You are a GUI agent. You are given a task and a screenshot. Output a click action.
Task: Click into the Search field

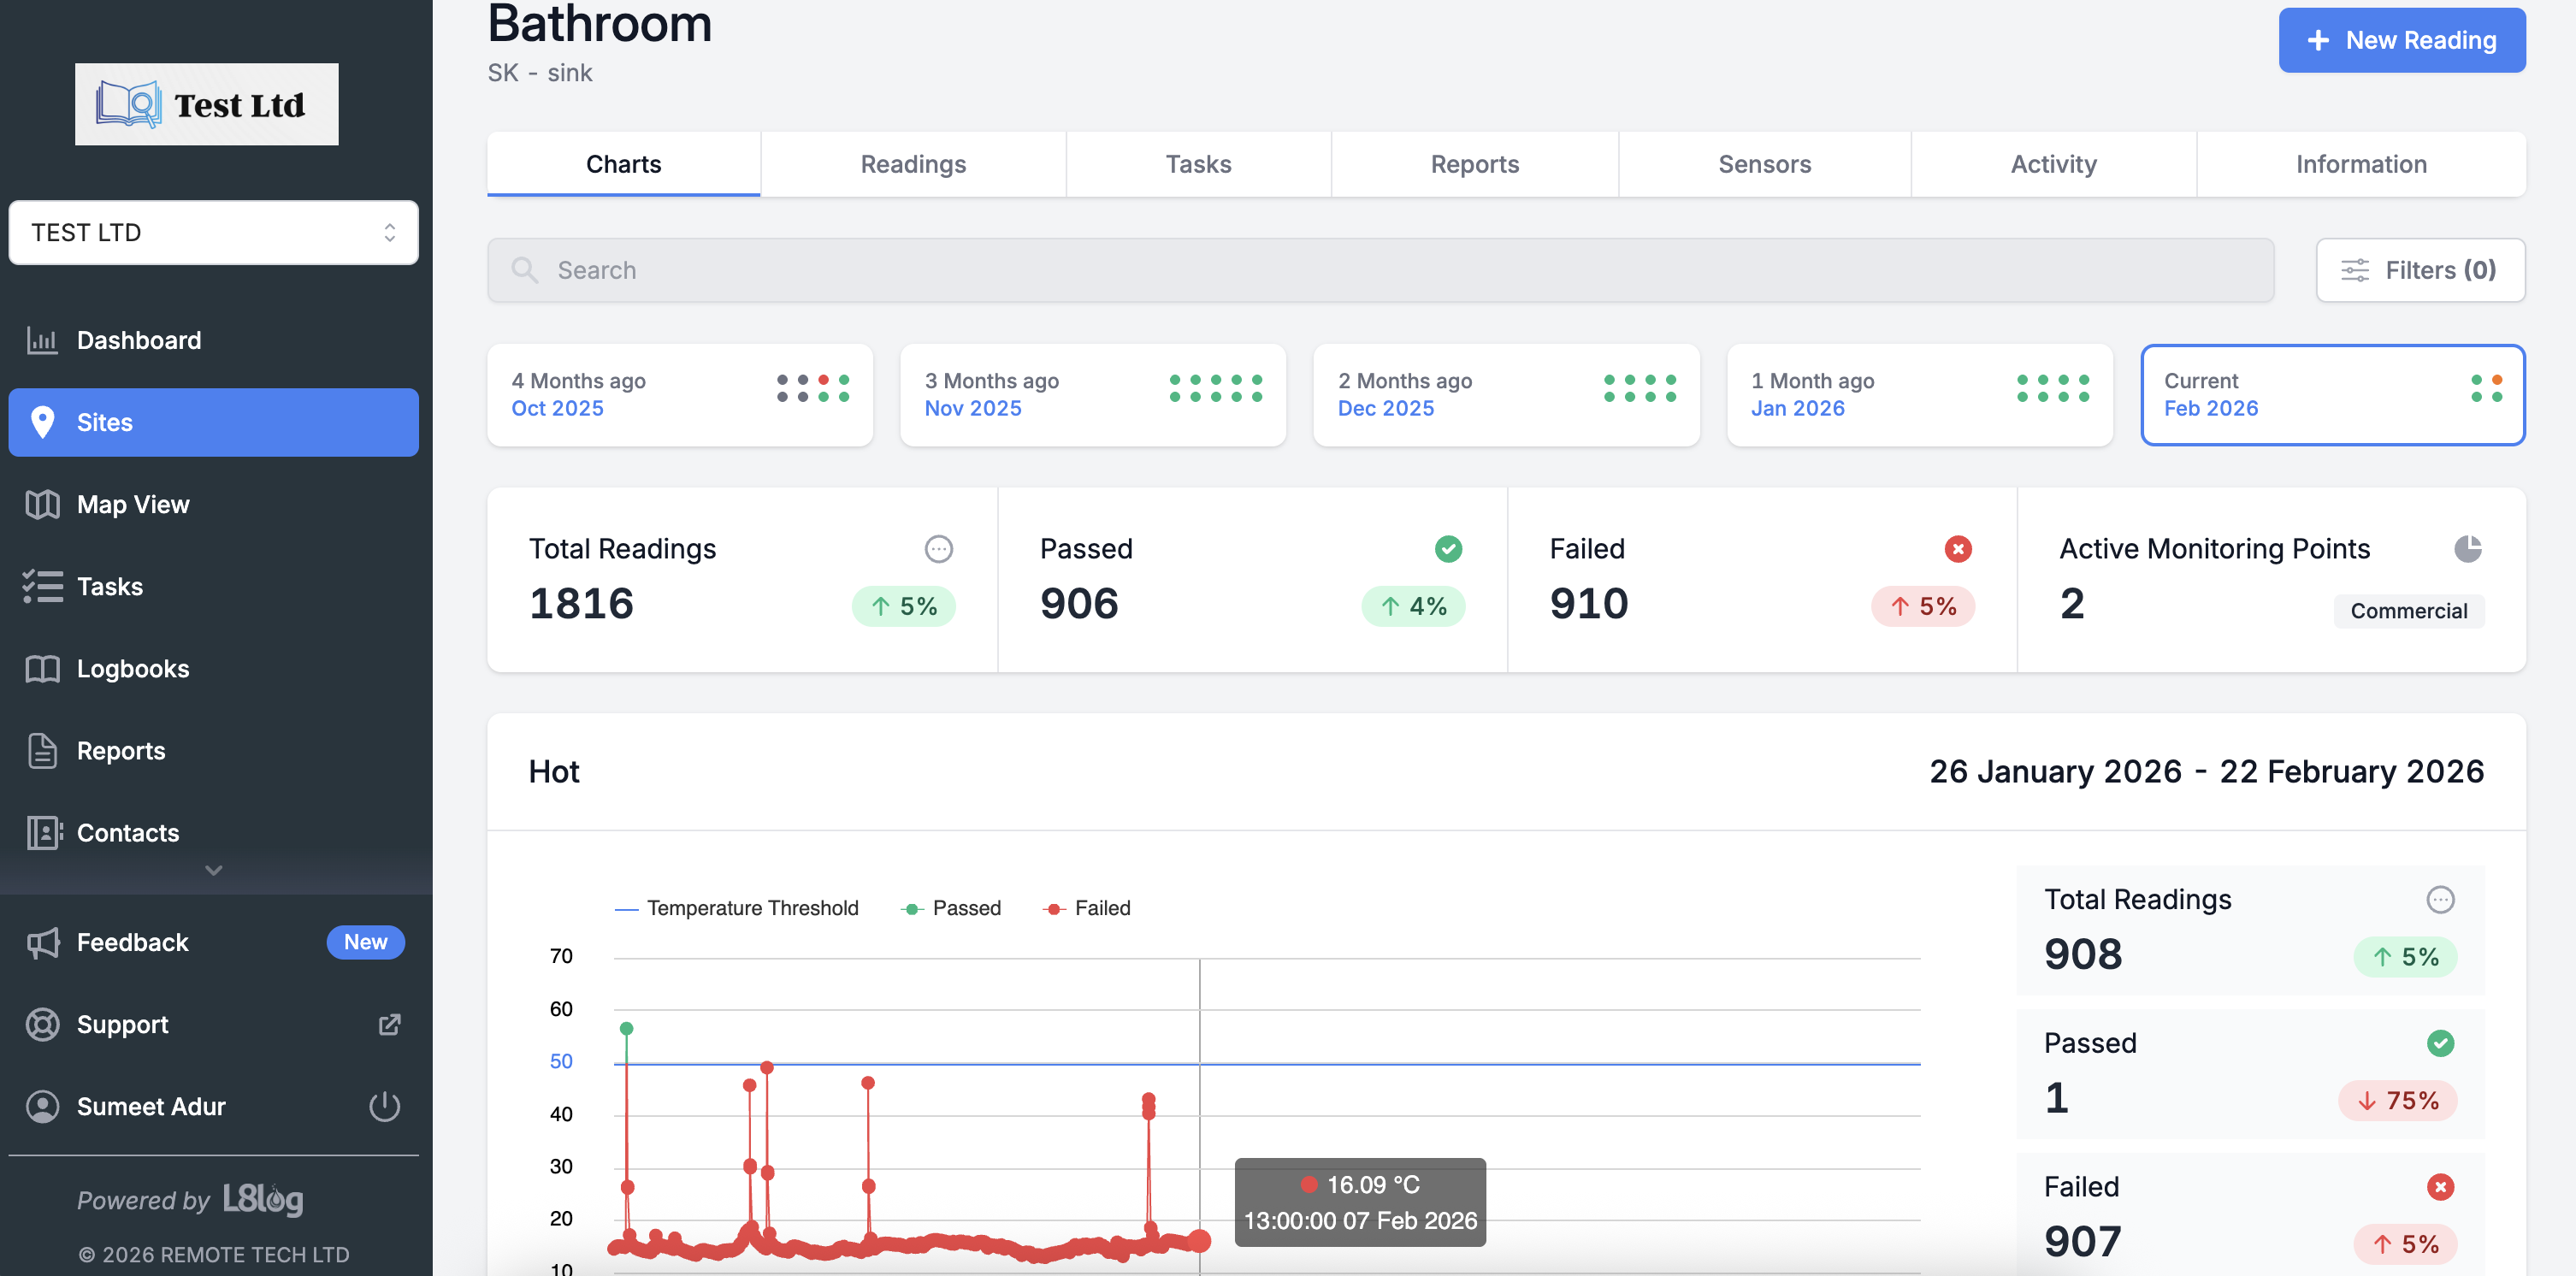point(1380,270)
